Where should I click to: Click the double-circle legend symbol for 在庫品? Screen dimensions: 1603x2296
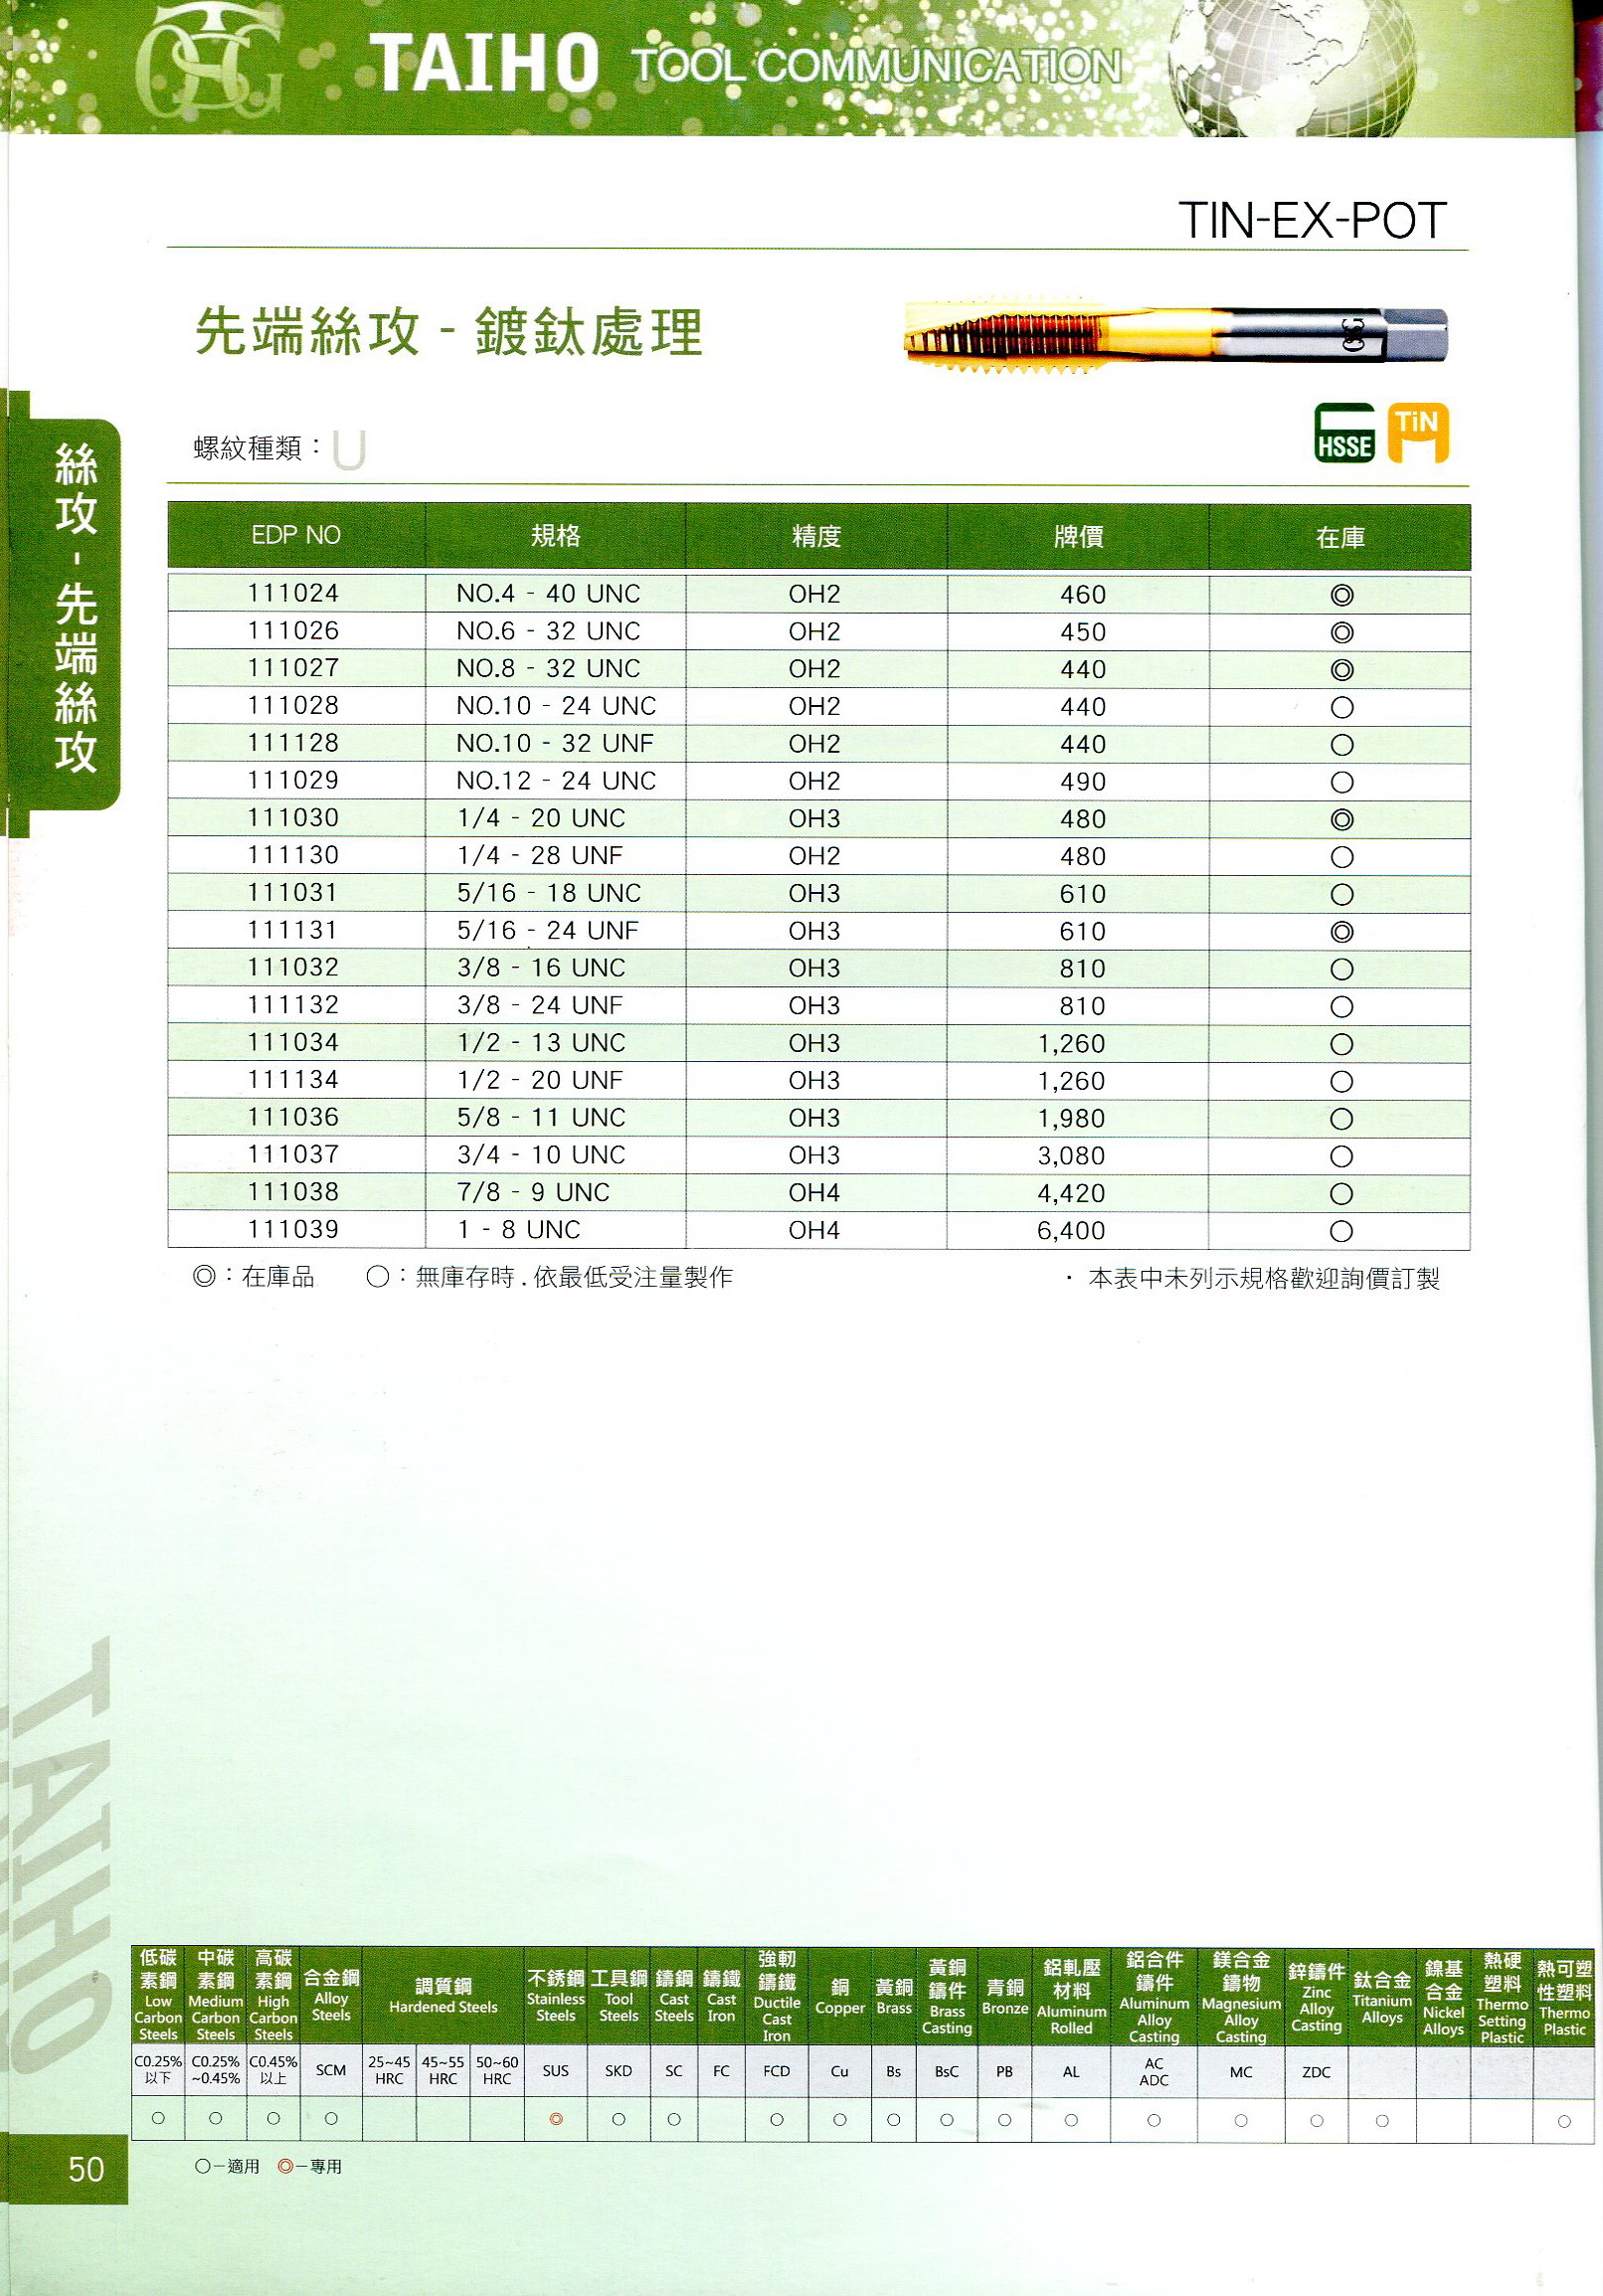point(203,1277)
